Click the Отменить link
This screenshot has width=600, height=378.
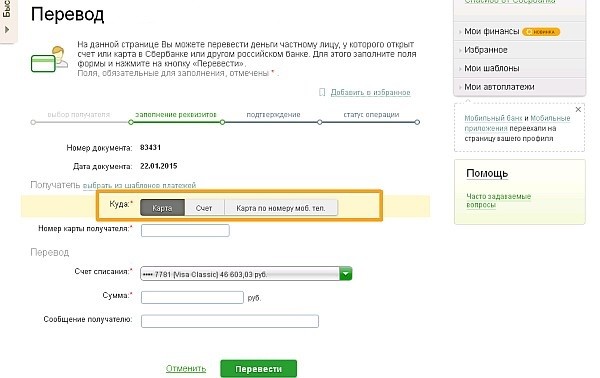click(x=186, y=368)
